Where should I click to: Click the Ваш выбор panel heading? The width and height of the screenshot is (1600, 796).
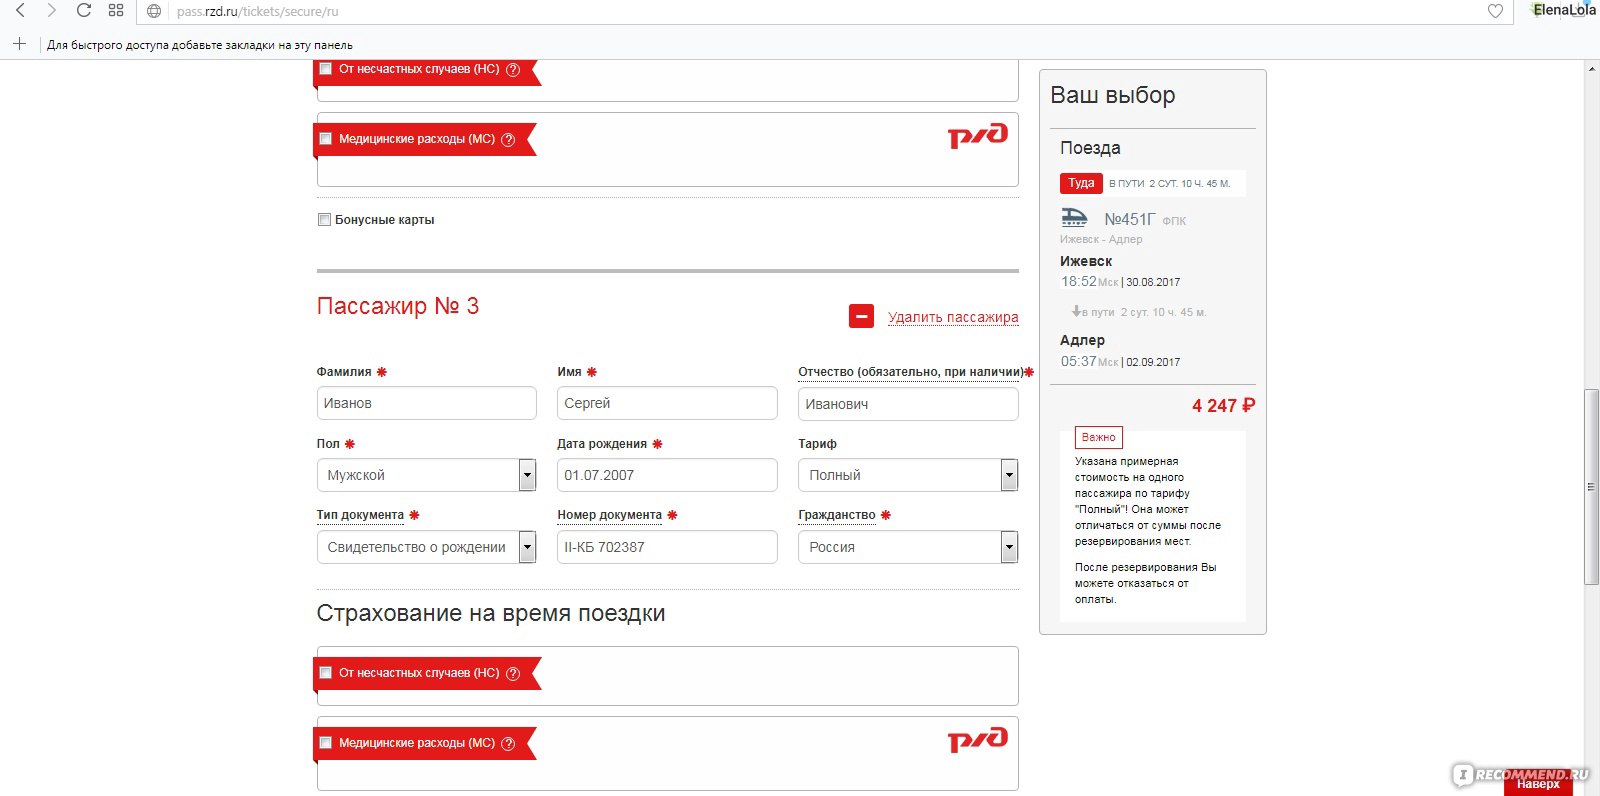(1113, 95)
